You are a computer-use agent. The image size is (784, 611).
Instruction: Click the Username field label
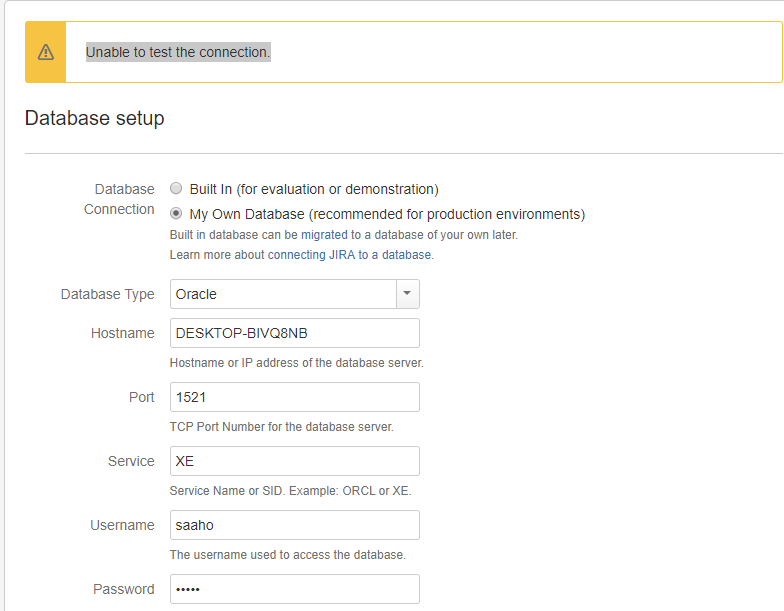pyautogui.click(x=122, y=525)
